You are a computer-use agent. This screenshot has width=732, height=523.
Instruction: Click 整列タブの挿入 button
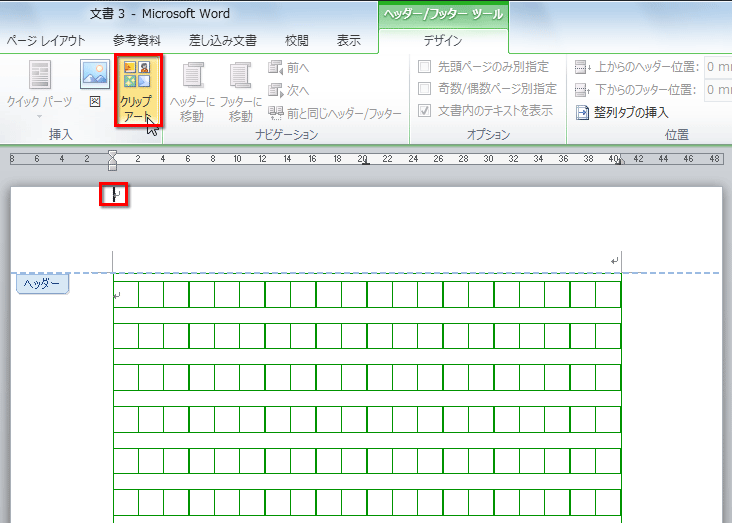pos(622,113)
